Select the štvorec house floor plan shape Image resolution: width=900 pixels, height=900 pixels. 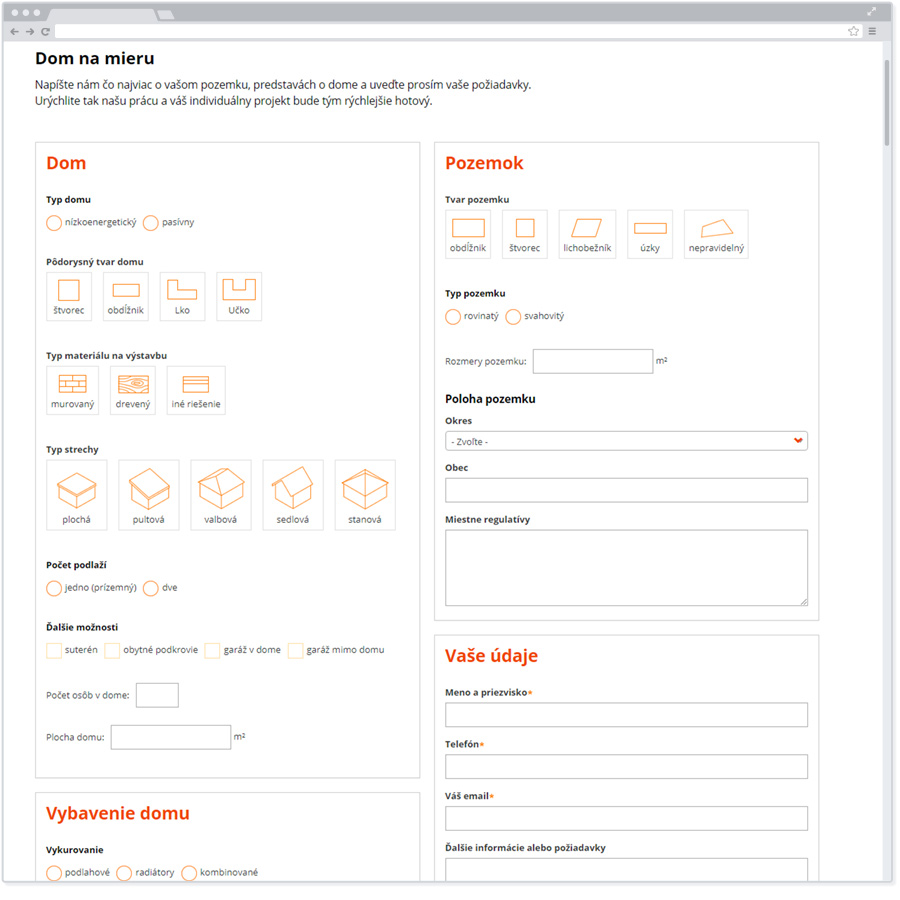[69, 296]
